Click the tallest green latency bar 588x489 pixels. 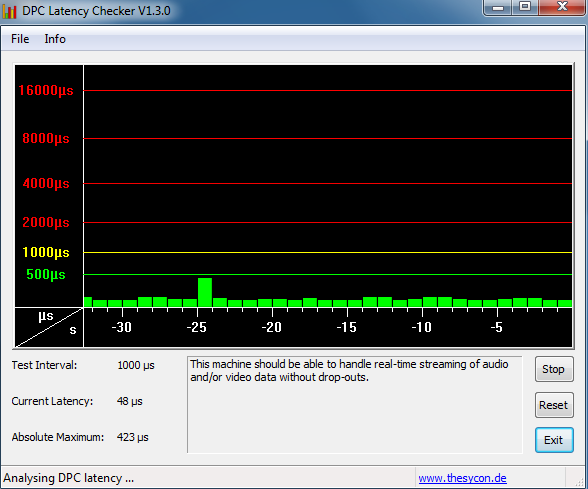click(205, 292)
